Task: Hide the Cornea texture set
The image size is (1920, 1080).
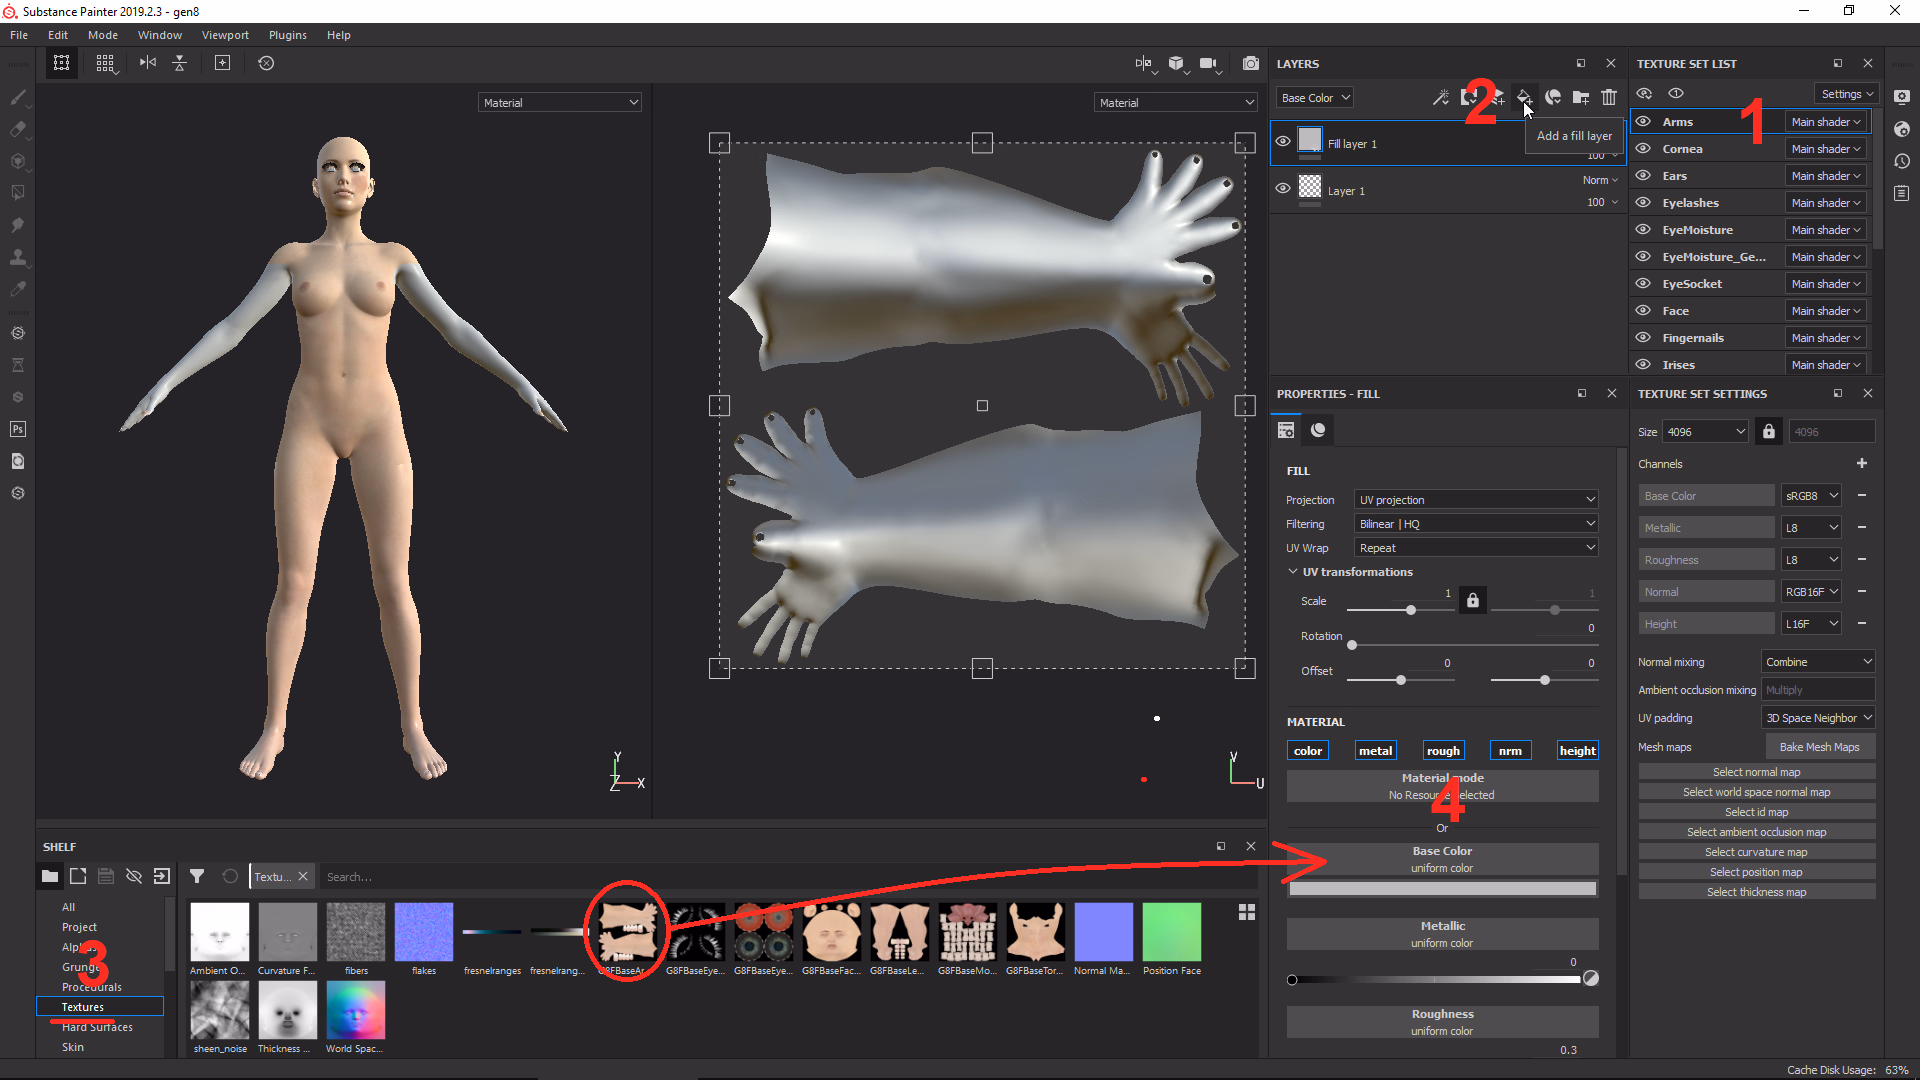Action: [x=1643, y=148]
